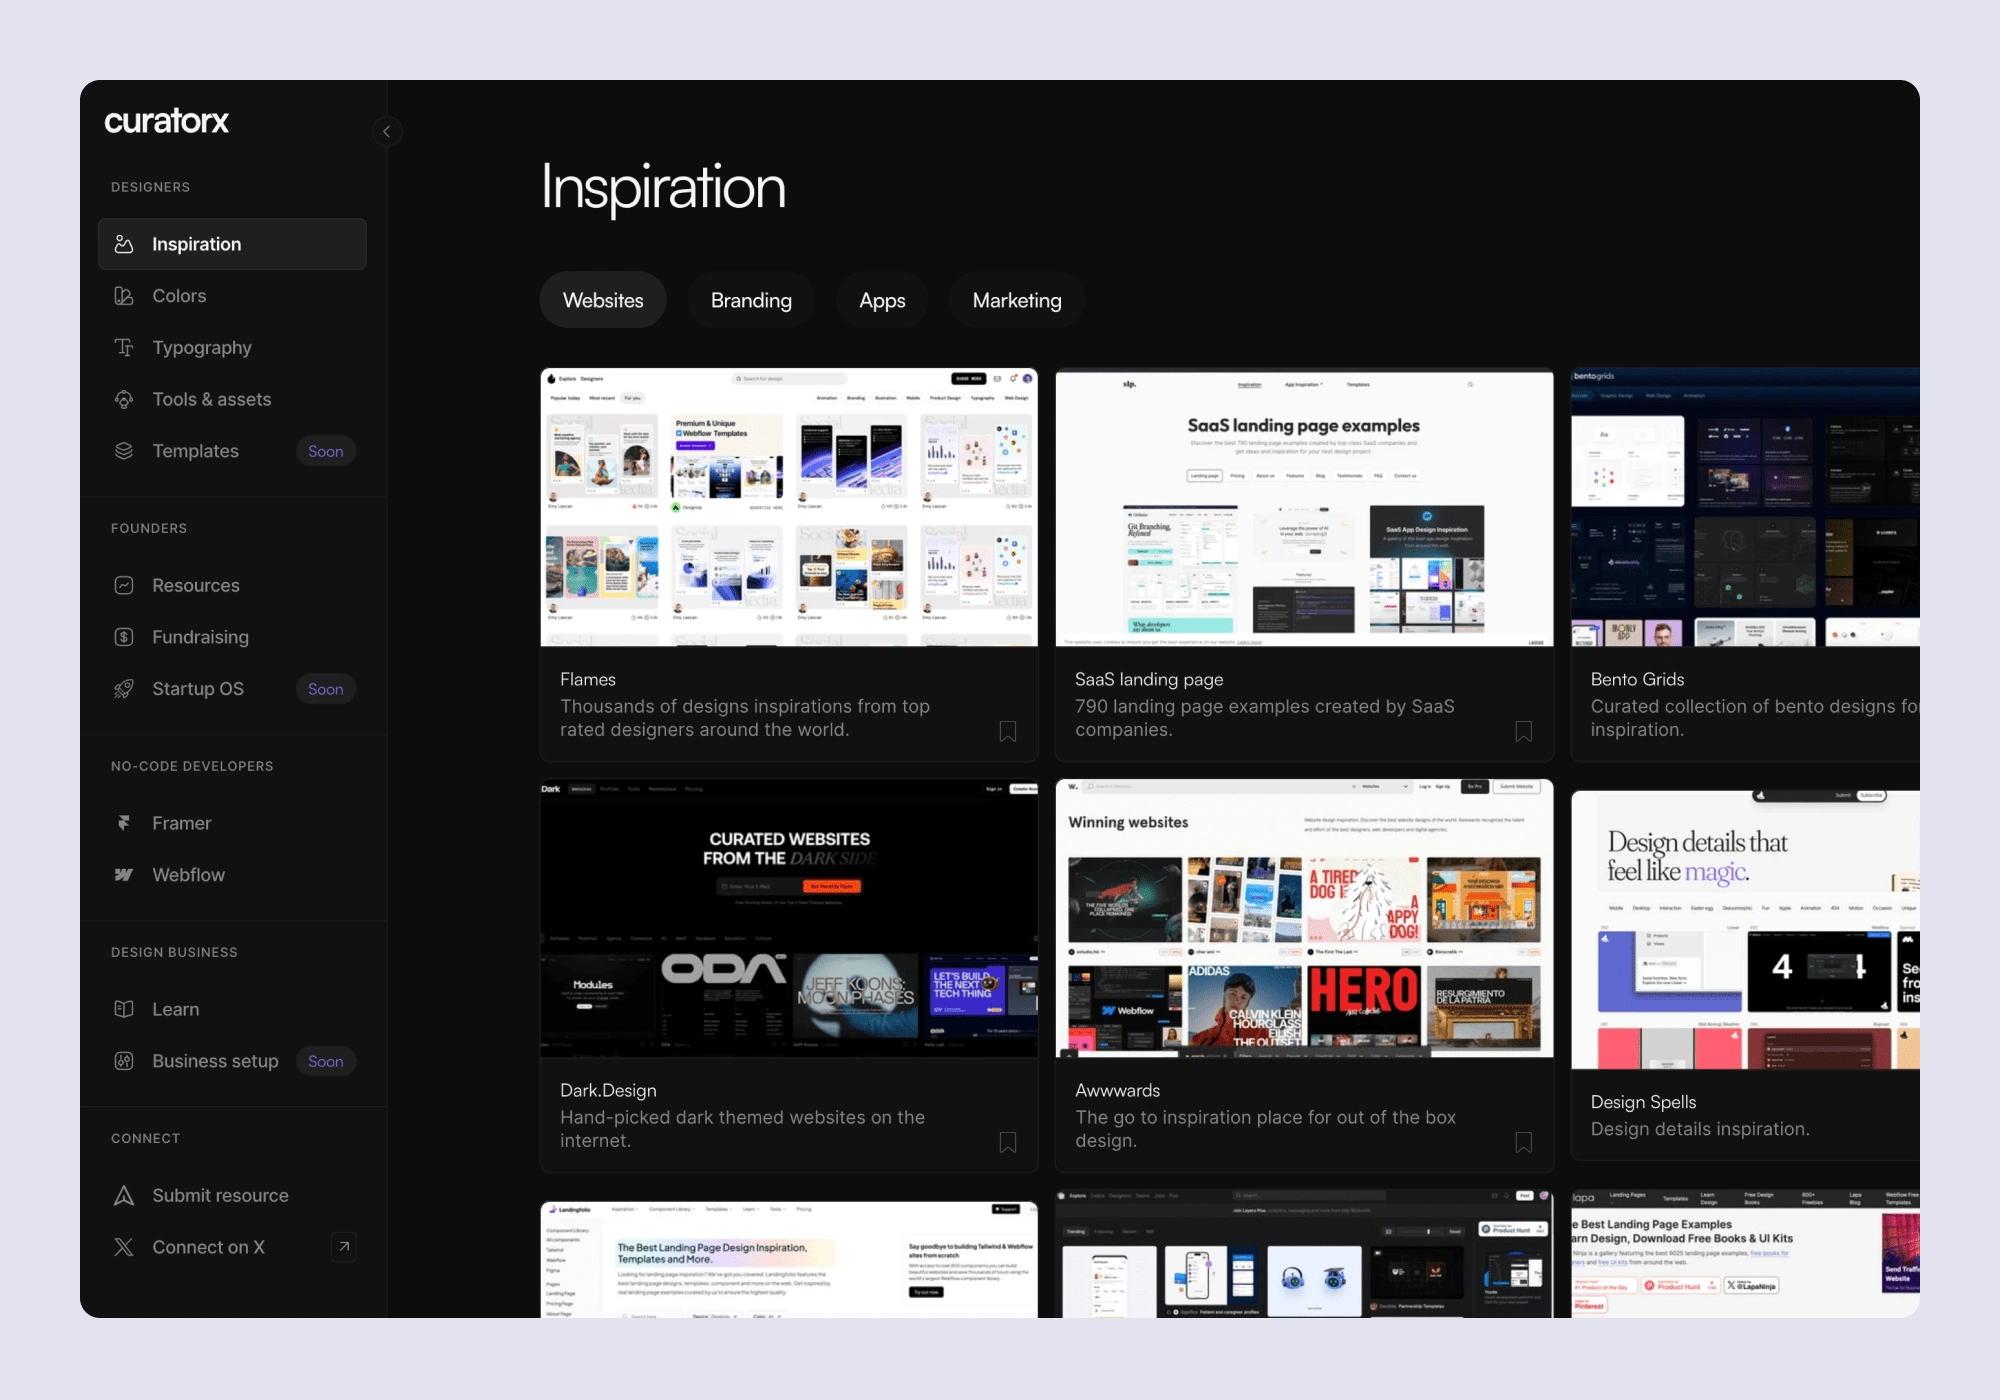Bookmark the Awwwards card
2000x1400 pixels.
tap(1524, 1142)
